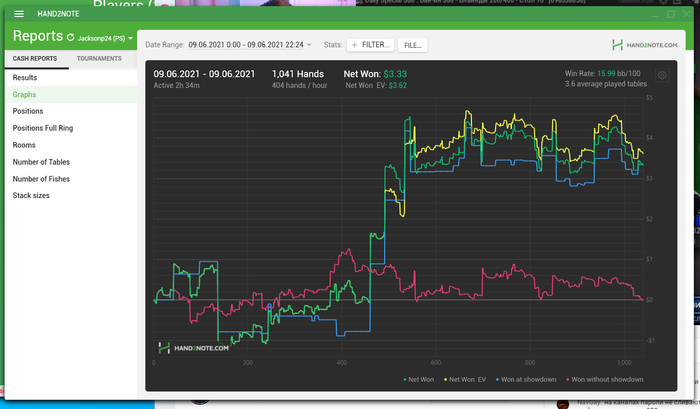Open the hamburger menu in Hand2Note
Screen dimensions: 700x409
click(19, 14)
